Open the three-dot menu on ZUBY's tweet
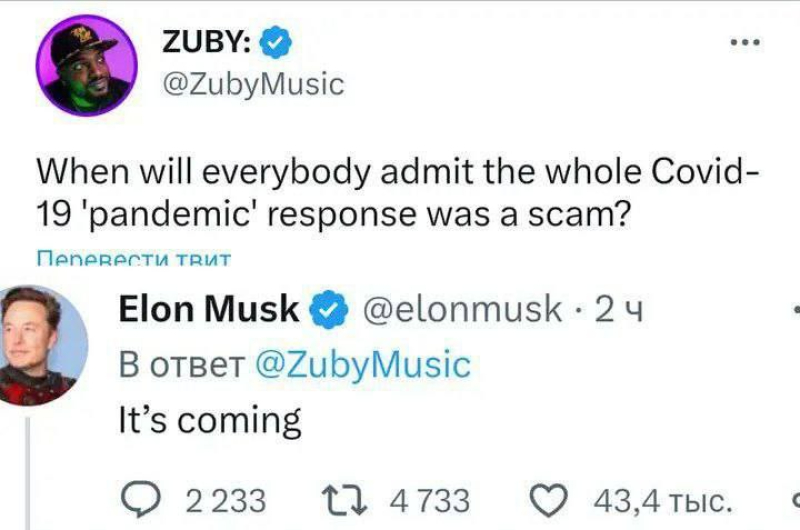 (745, 42)
